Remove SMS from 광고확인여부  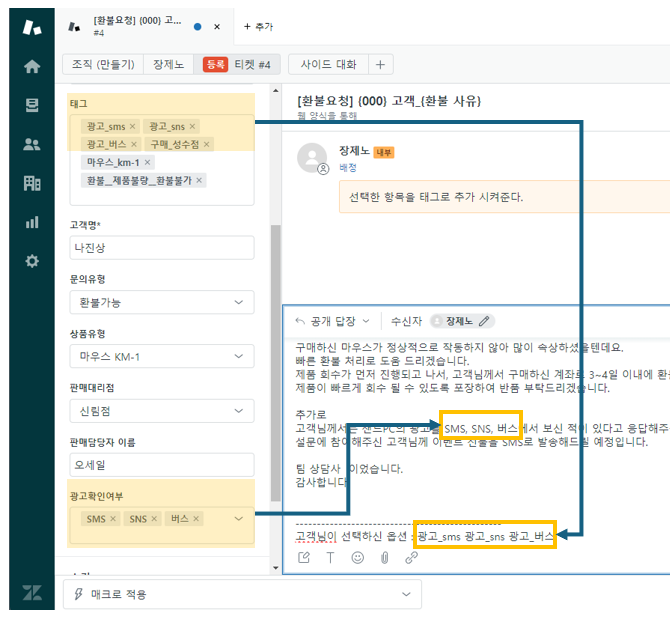click(x=113, y=519)
